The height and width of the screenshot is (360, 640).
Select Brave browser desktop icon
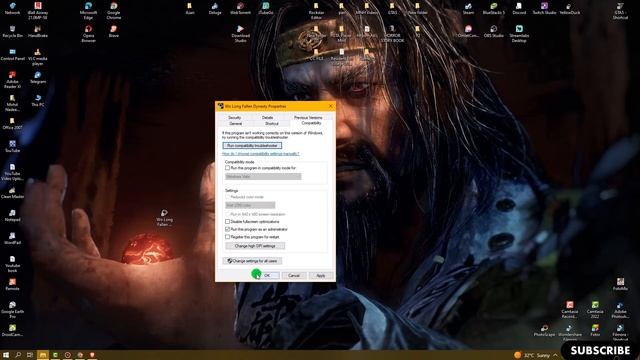(x=113, y=32)
